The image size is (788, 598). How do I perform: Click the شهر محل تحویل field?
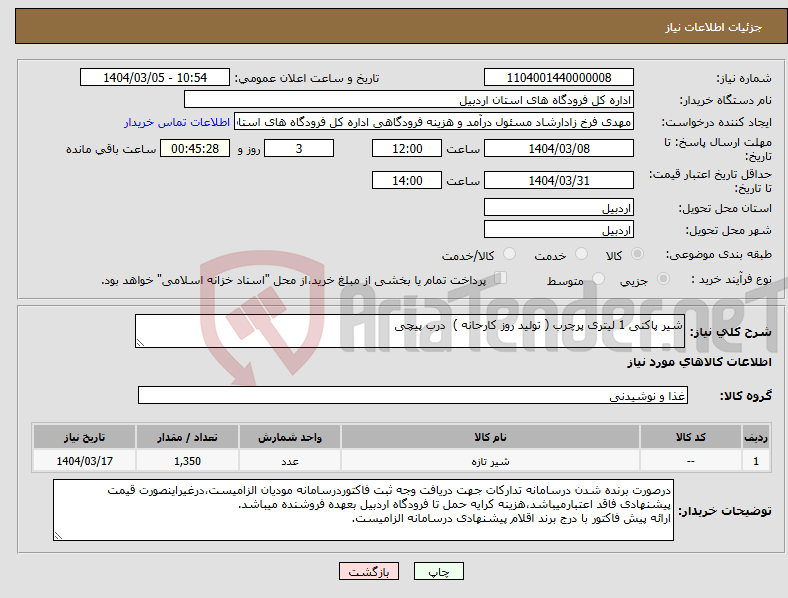(x=558, y=229)
